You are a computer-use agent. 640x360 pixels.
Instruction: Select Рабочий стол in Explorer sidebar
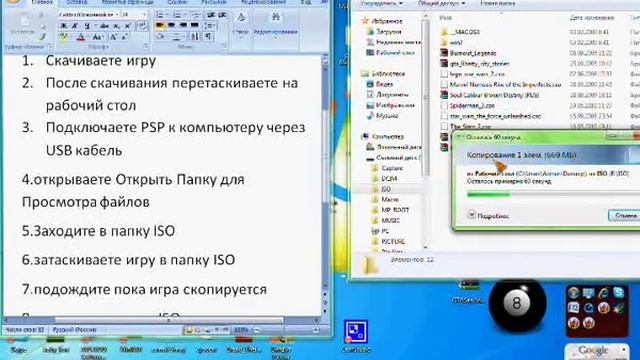(390, 53)
